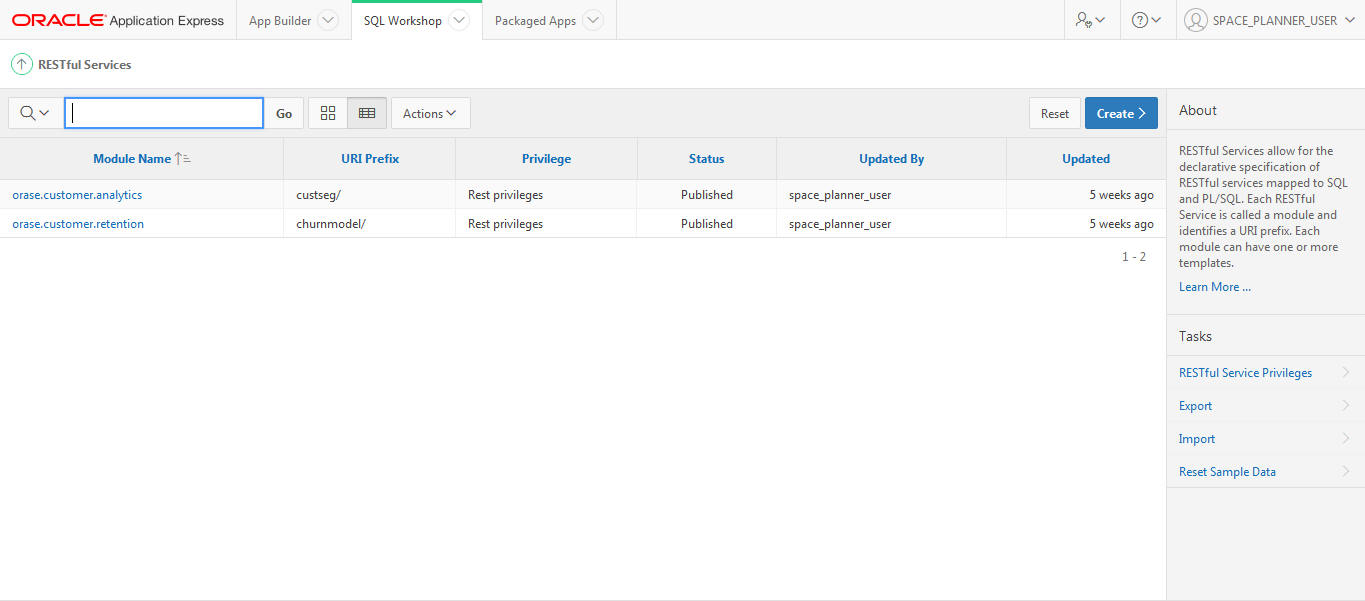Click the Go button
Viewport: 1365px width, 601px height.
[x=284, y=113]
